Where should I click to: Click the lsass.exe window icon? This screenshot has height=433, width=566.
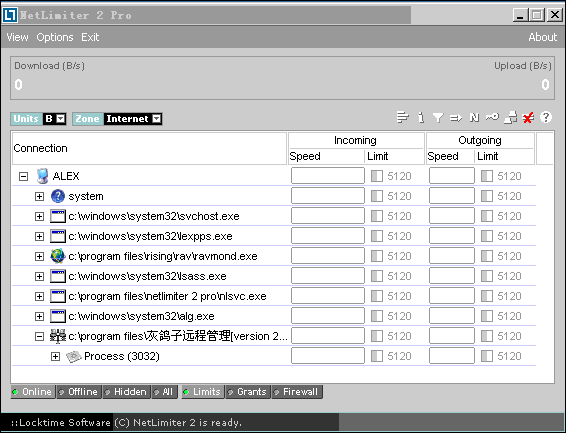(58, 276)
